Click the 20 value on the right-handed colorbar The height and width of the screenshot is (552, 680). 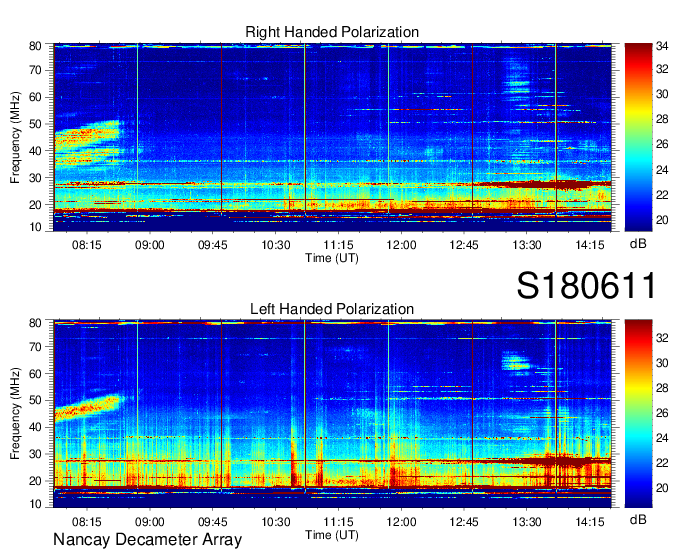pyautogui.click(x=662, y=220)
